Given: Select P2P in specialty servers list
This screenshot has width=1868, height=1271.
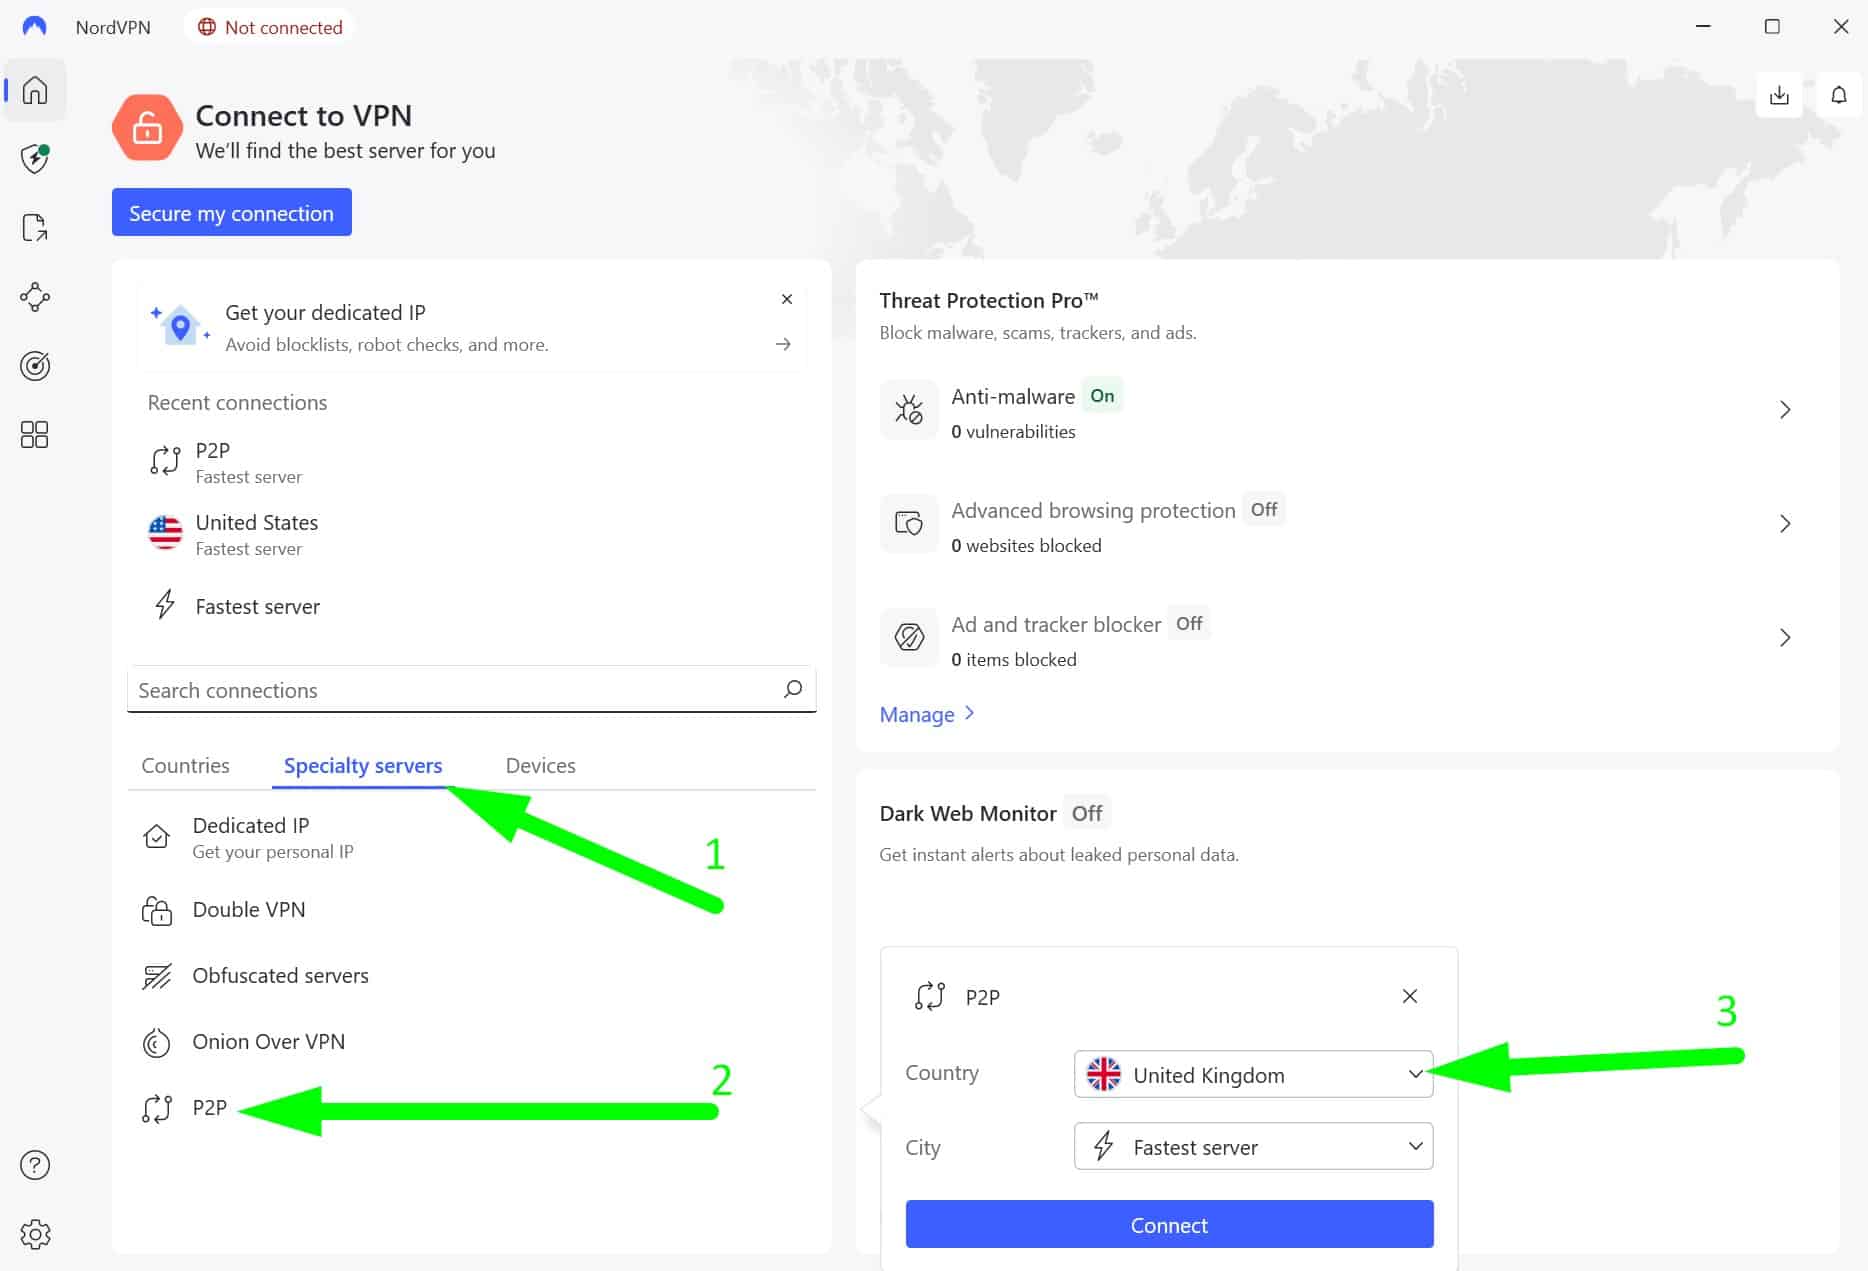Looking at the screenshot, I should (x=210, y=1108).
